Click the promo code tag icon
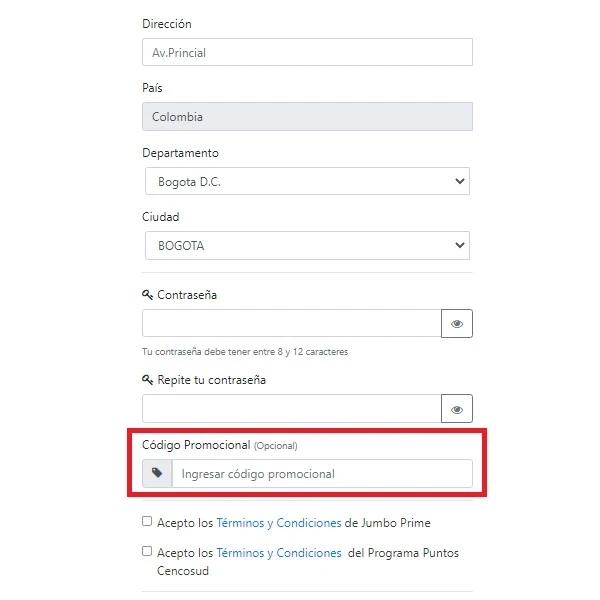The width and height of the screenshot is (600, 600). coord(157,473)
